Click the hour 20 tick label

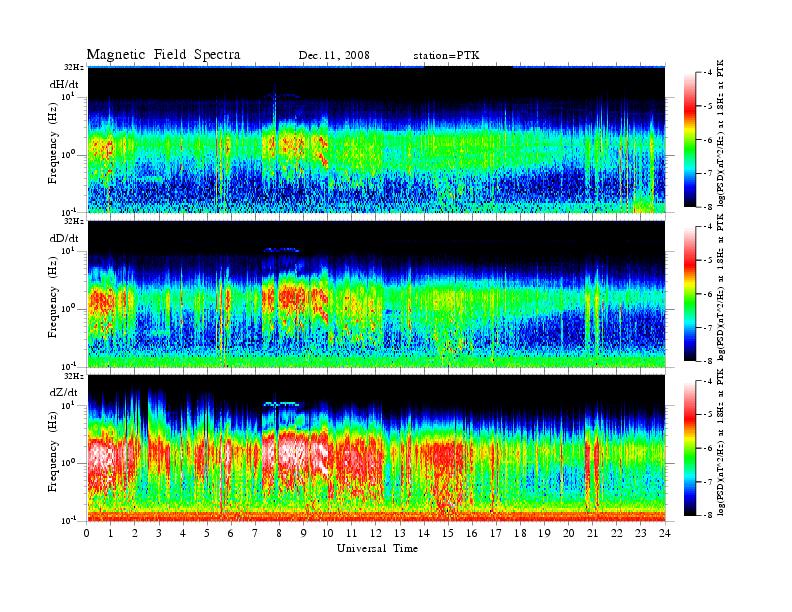[568, 533]
